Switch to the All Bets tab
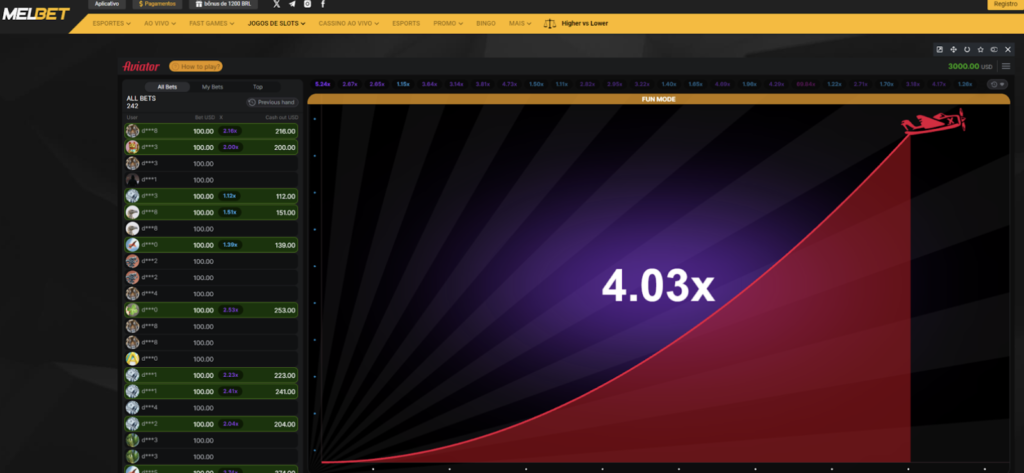The image size is (1024, 473). point(167,87)
